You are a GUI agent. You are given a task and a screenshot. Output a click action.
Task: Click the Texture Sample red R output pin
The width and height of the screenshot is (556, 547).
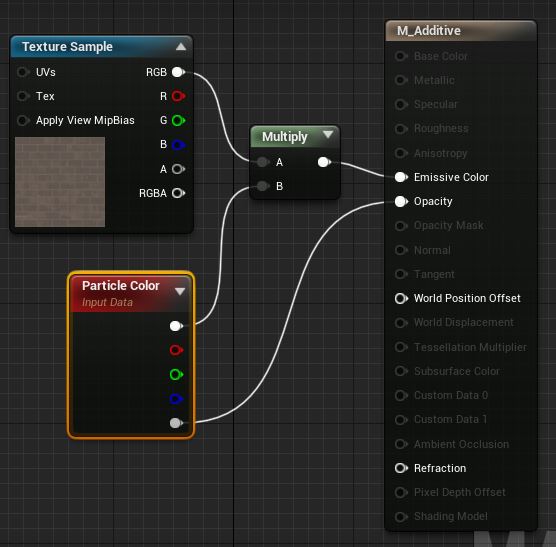(x=178, y=96)
